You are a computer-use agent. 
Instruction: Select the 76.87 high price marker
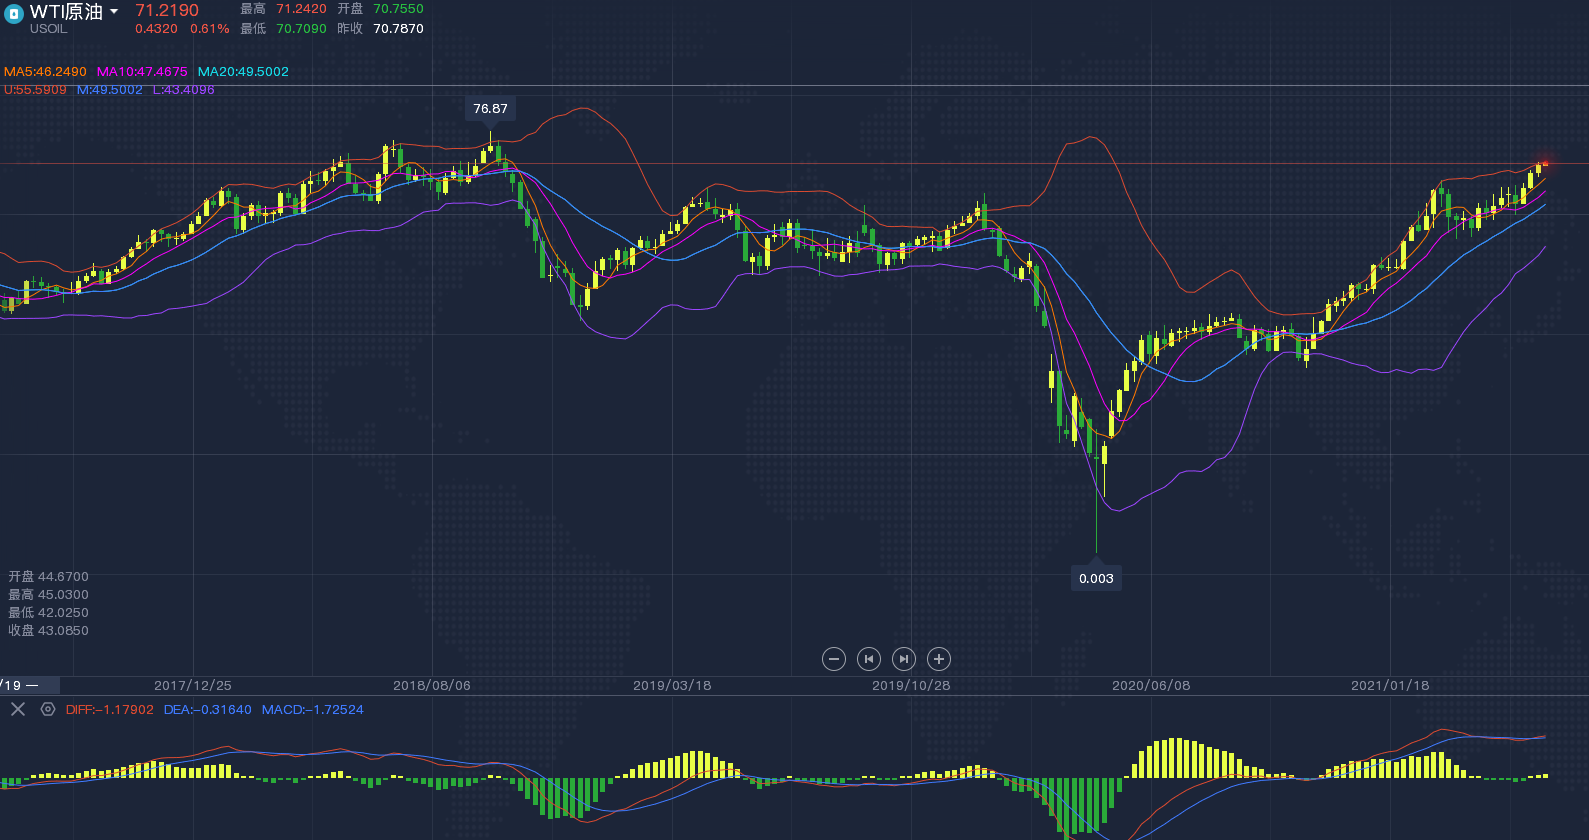point(490,108)
